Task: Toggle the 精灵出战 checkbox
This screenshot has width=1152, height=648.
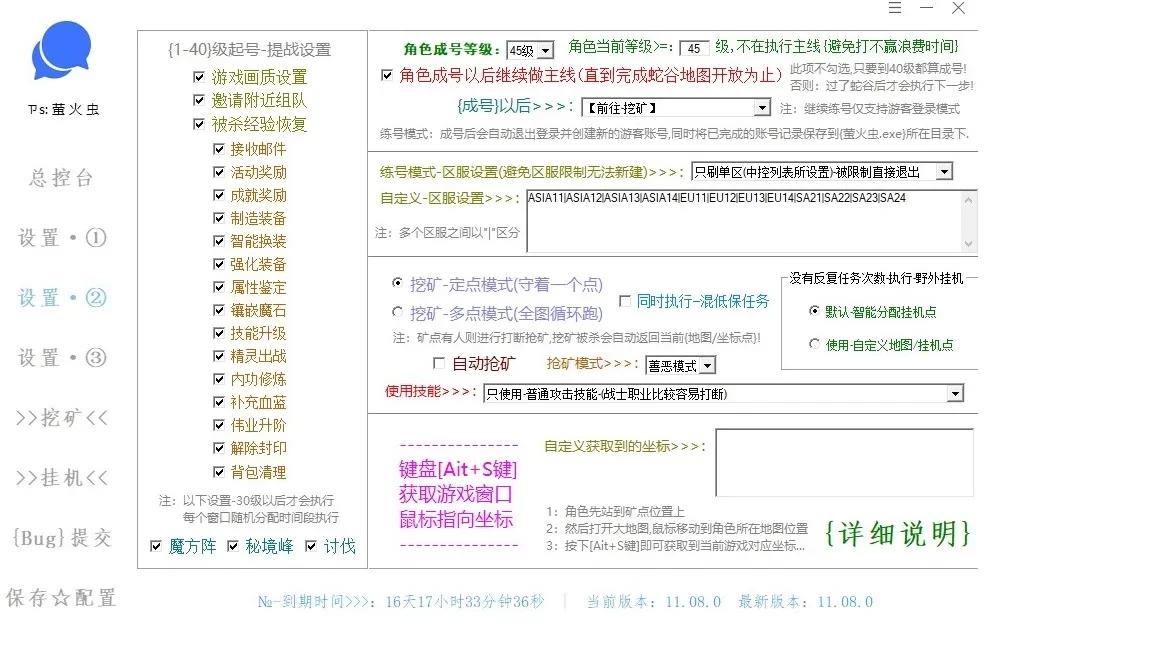Action: [218, 356]
